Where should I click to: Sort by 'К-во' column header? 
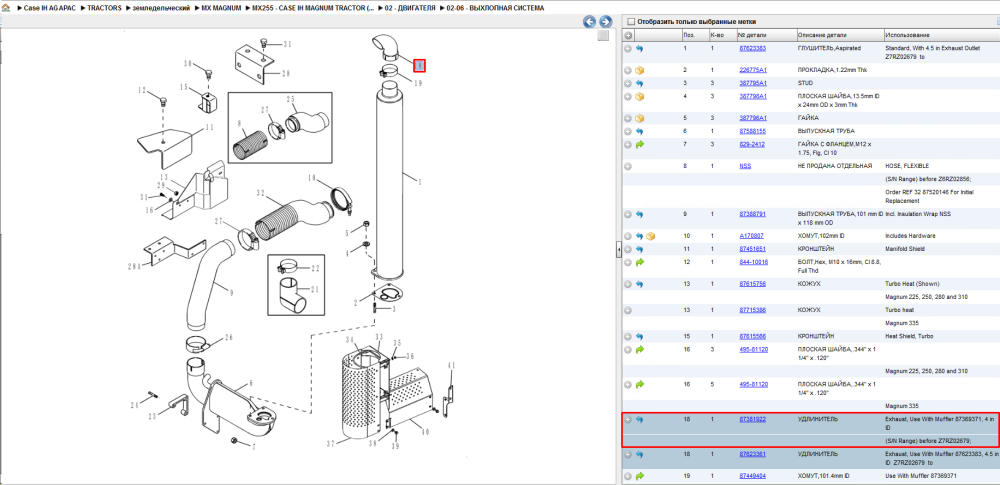click(x=722, y=35)
